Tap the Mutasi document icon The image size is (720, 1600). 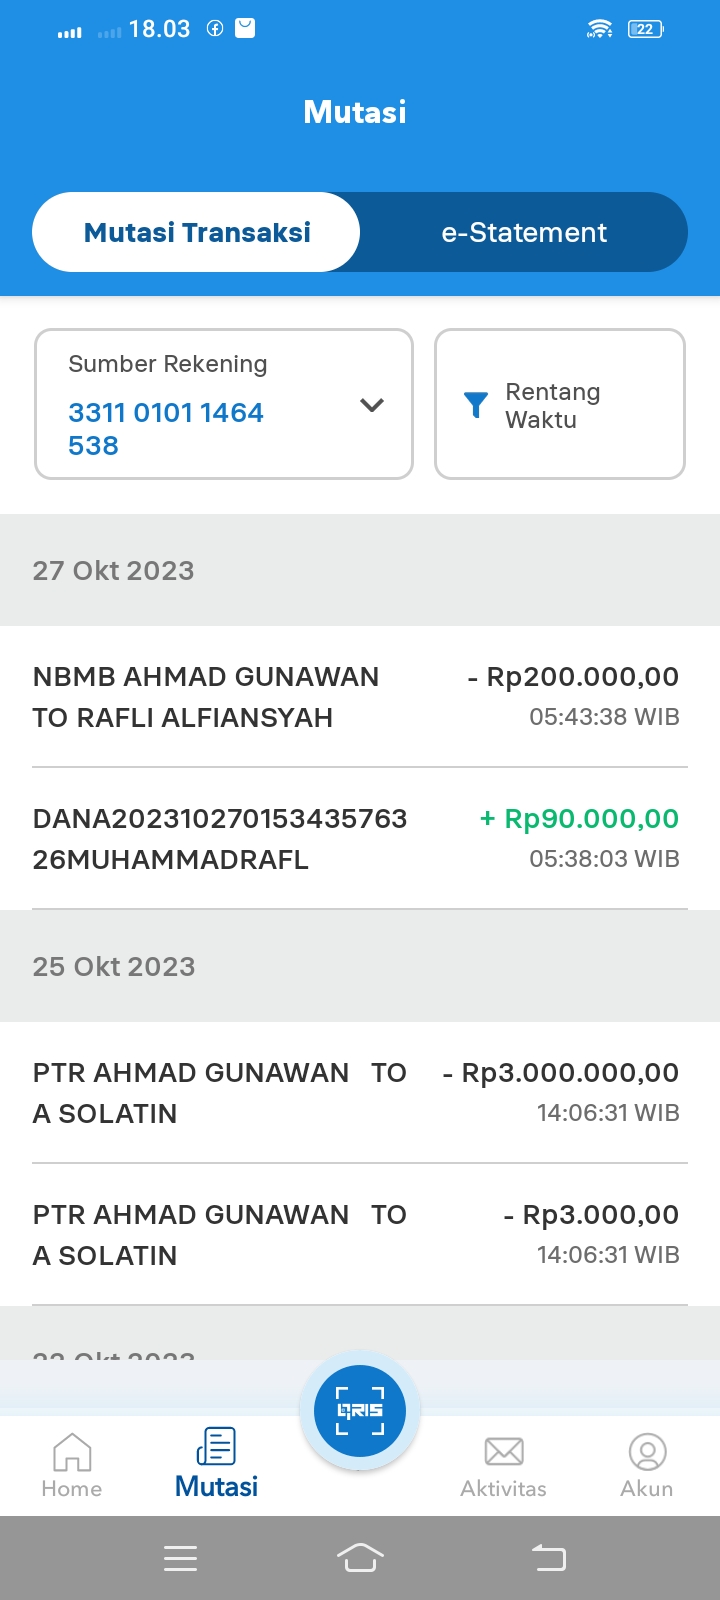[216, 1447]
